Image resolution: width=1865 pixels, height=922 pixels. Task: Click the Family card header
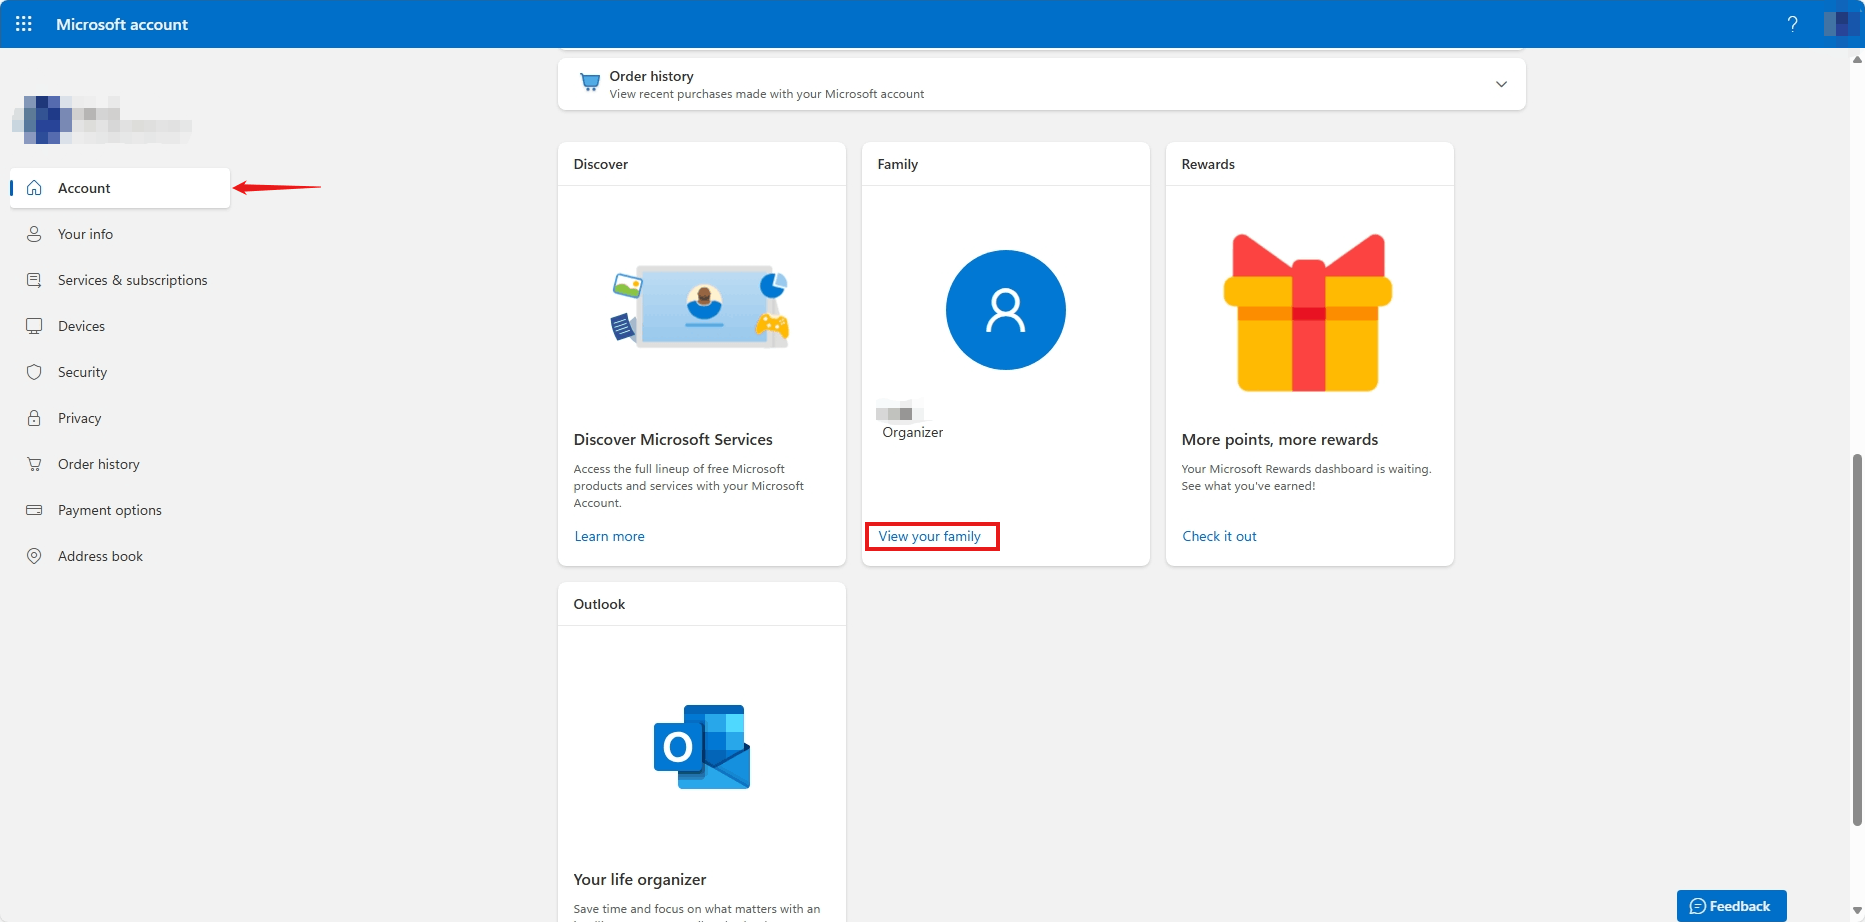coord(898,164)
